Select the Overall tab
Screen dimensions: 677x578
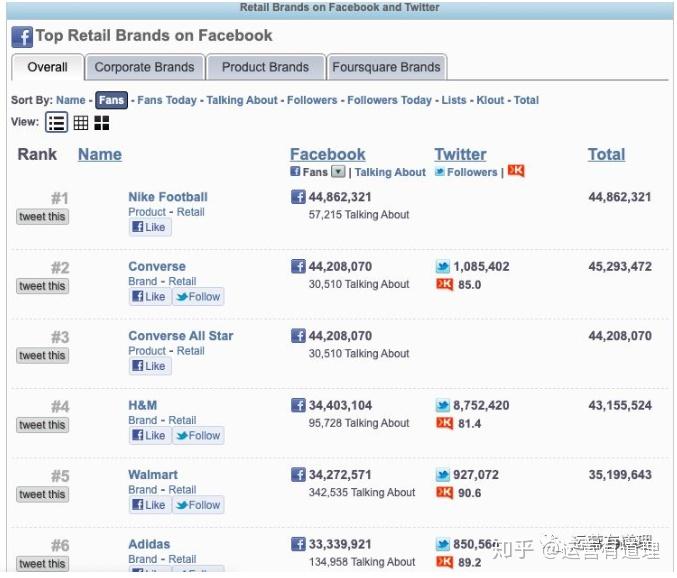47,67
